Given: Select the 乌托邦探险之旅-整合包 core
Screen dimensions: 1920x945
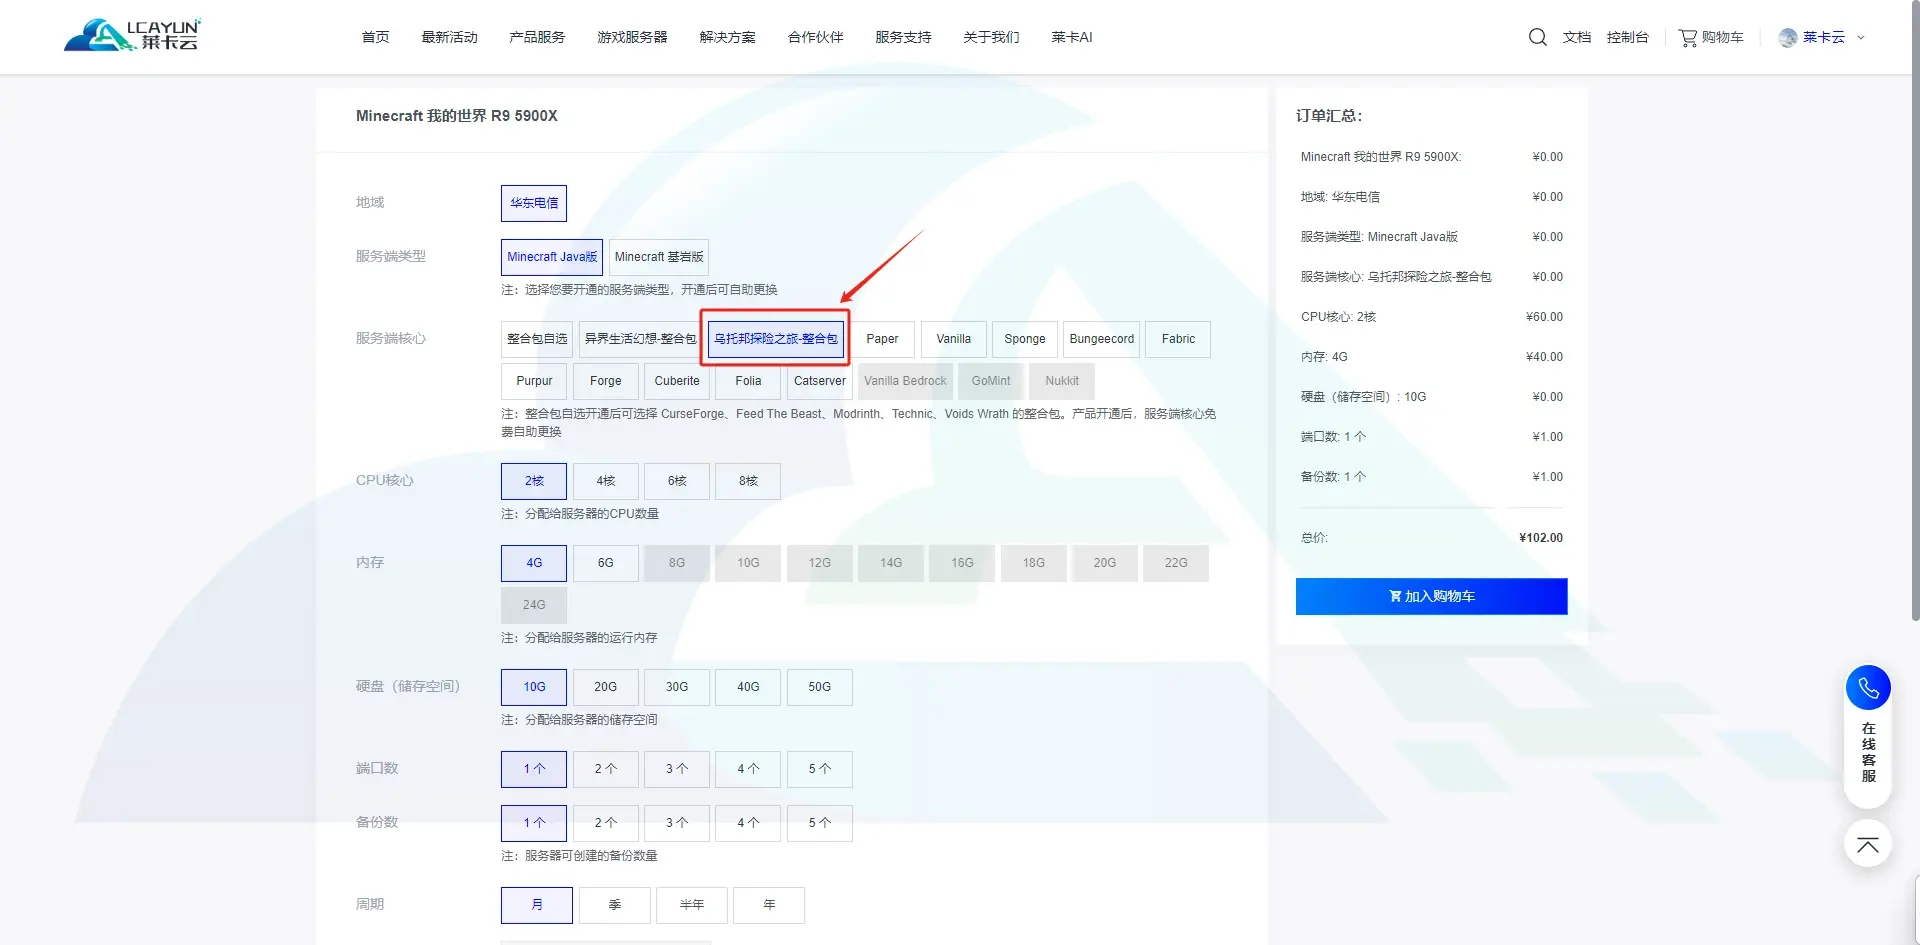Looking at the screenshot, I should pos(776,339).
